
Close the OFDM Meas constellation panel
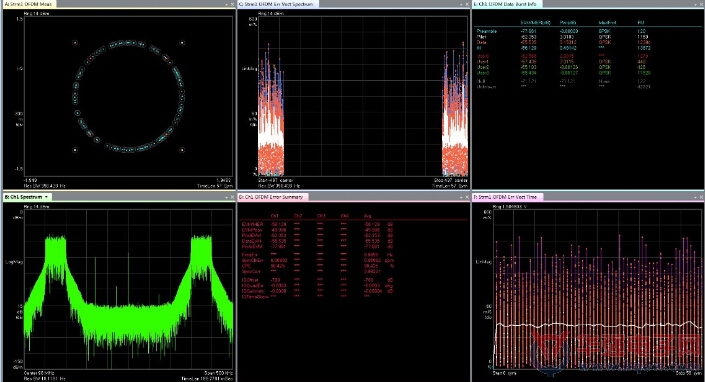coord(232,4)
